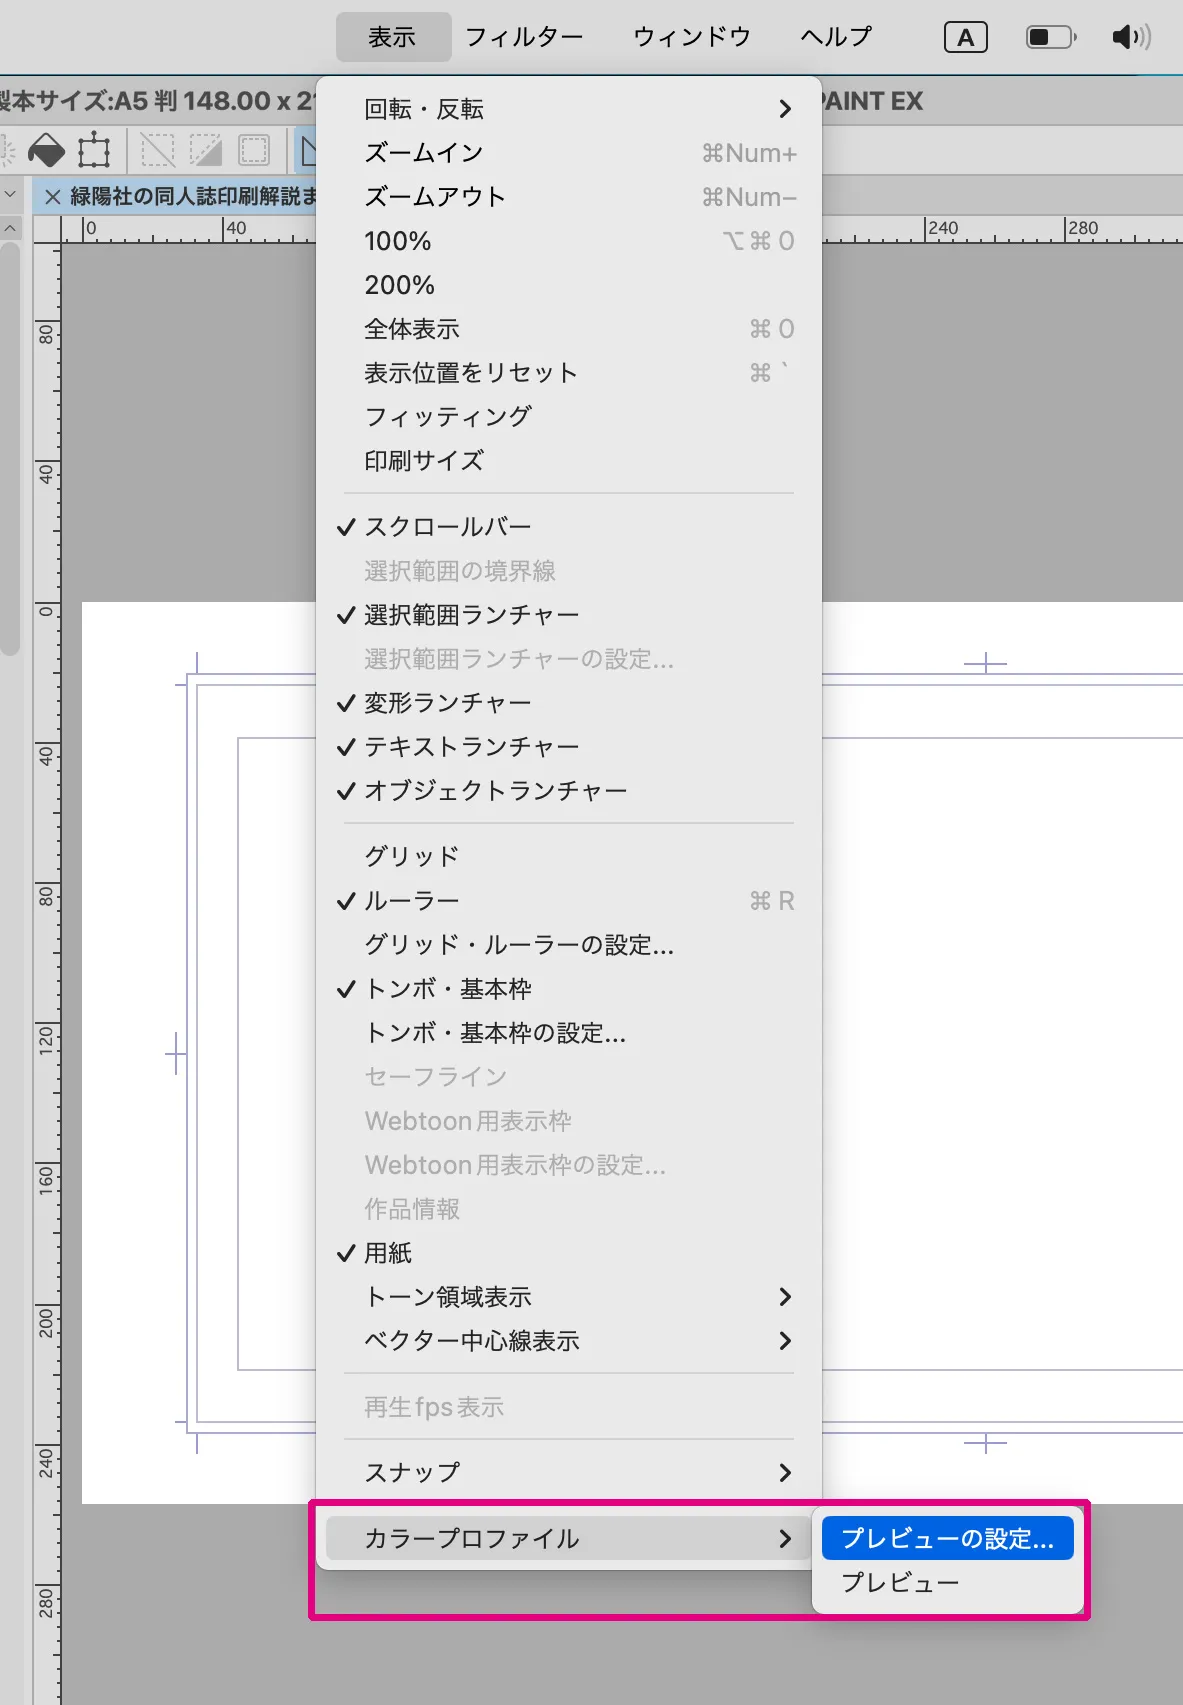Expand カラープロファイル submenu

point(569,1539)
